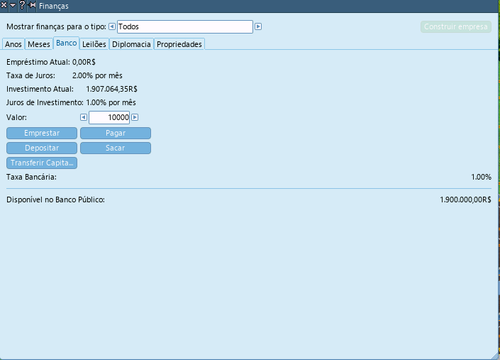Click the Taxa Bancária 1.00% value

pos(481,177)
